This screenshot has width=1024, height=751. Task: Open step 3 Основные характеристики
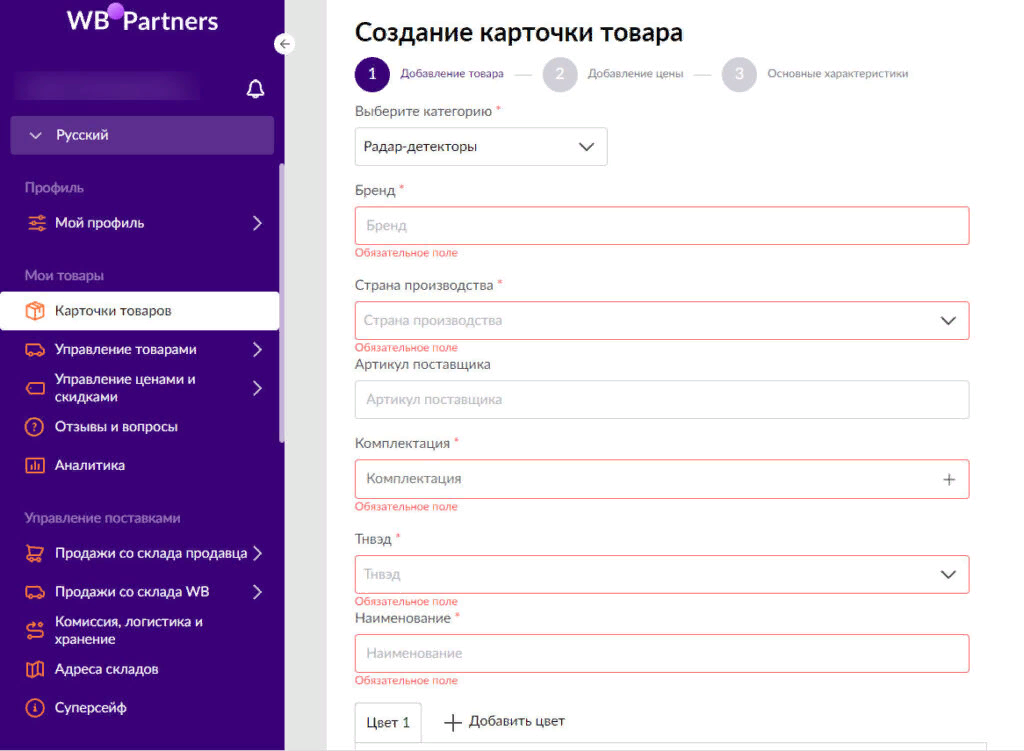(x=739, y=74)
